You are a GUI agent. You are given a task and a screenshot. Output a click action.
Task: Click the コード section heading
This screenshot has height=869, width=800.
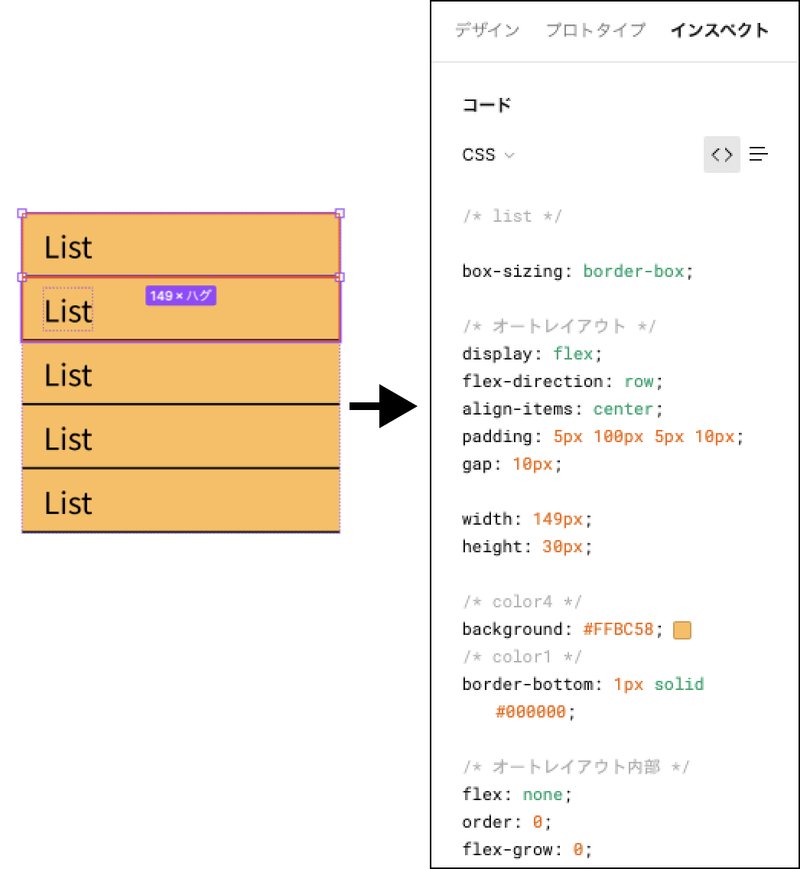tap(486, 105)
